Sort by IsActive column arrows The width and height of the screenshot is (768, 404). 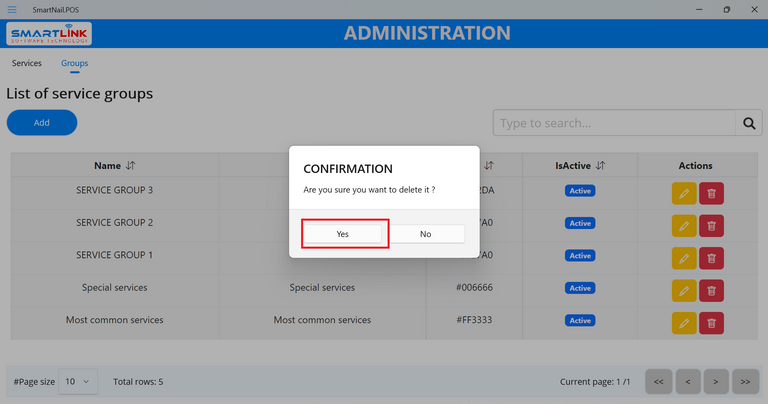(x=600, y=166)
